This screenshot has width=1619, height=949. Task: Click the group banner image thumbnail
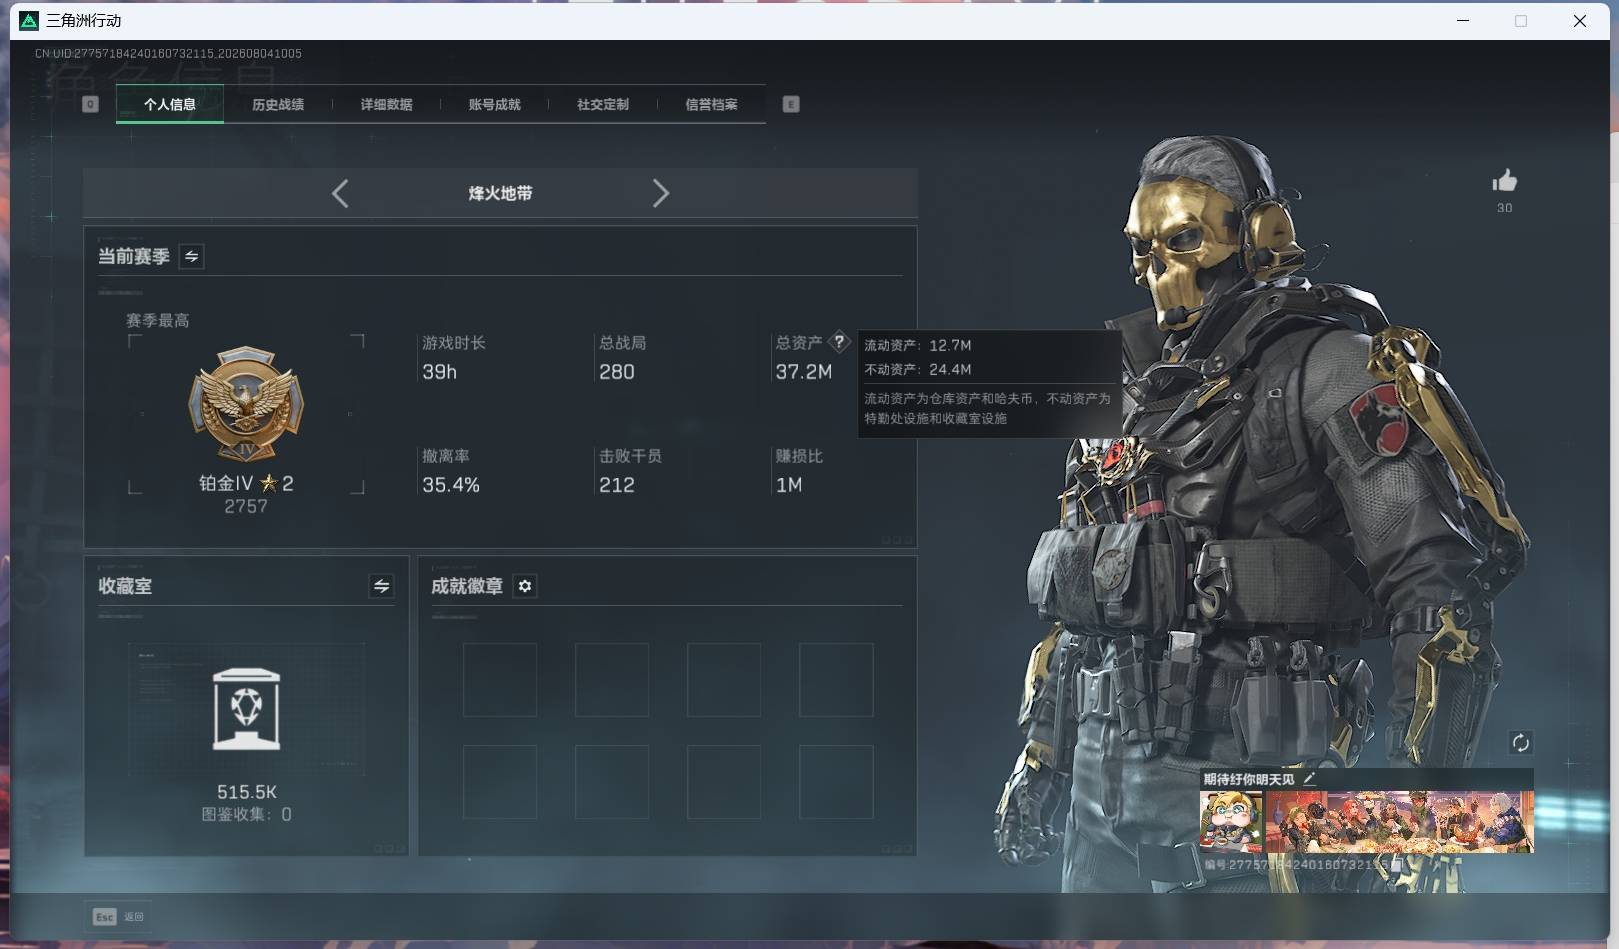click(1399, 821)
